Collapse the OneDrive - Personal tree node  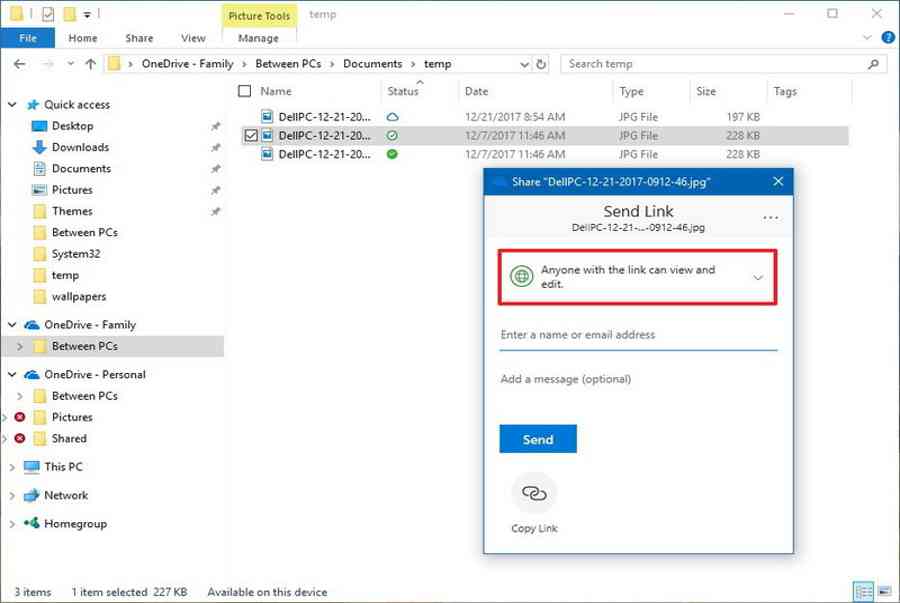pyautogui.click(x=12, y=375)
